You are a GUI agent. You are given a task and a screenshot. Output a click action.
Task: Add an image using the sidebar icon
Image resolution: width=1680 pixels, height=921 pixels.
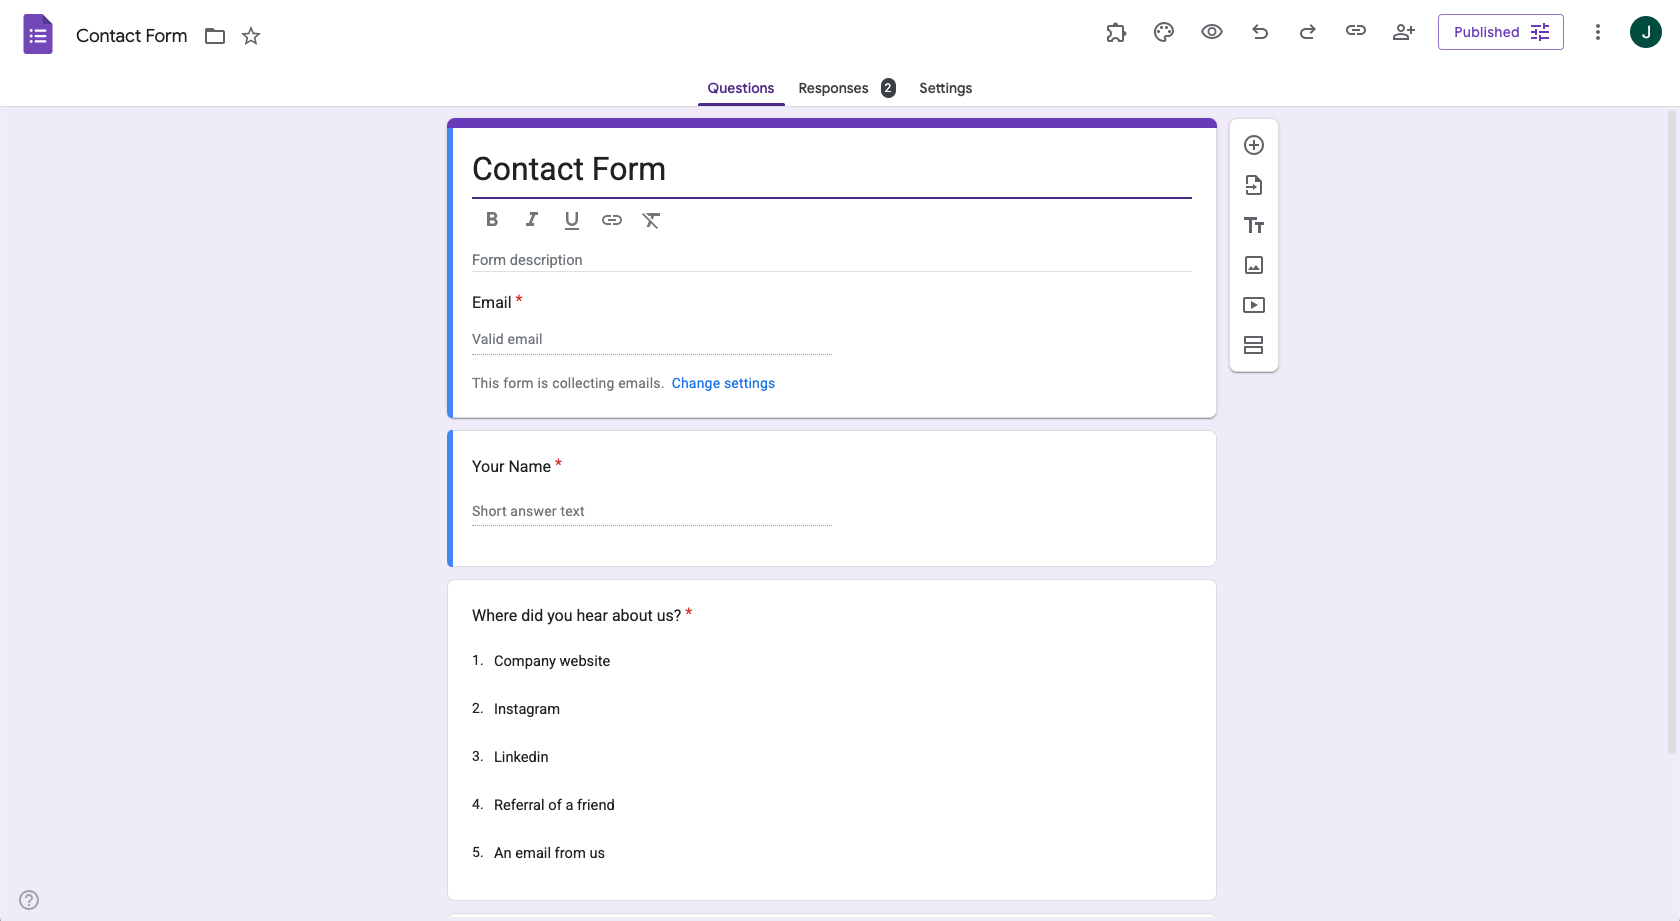1253,265
